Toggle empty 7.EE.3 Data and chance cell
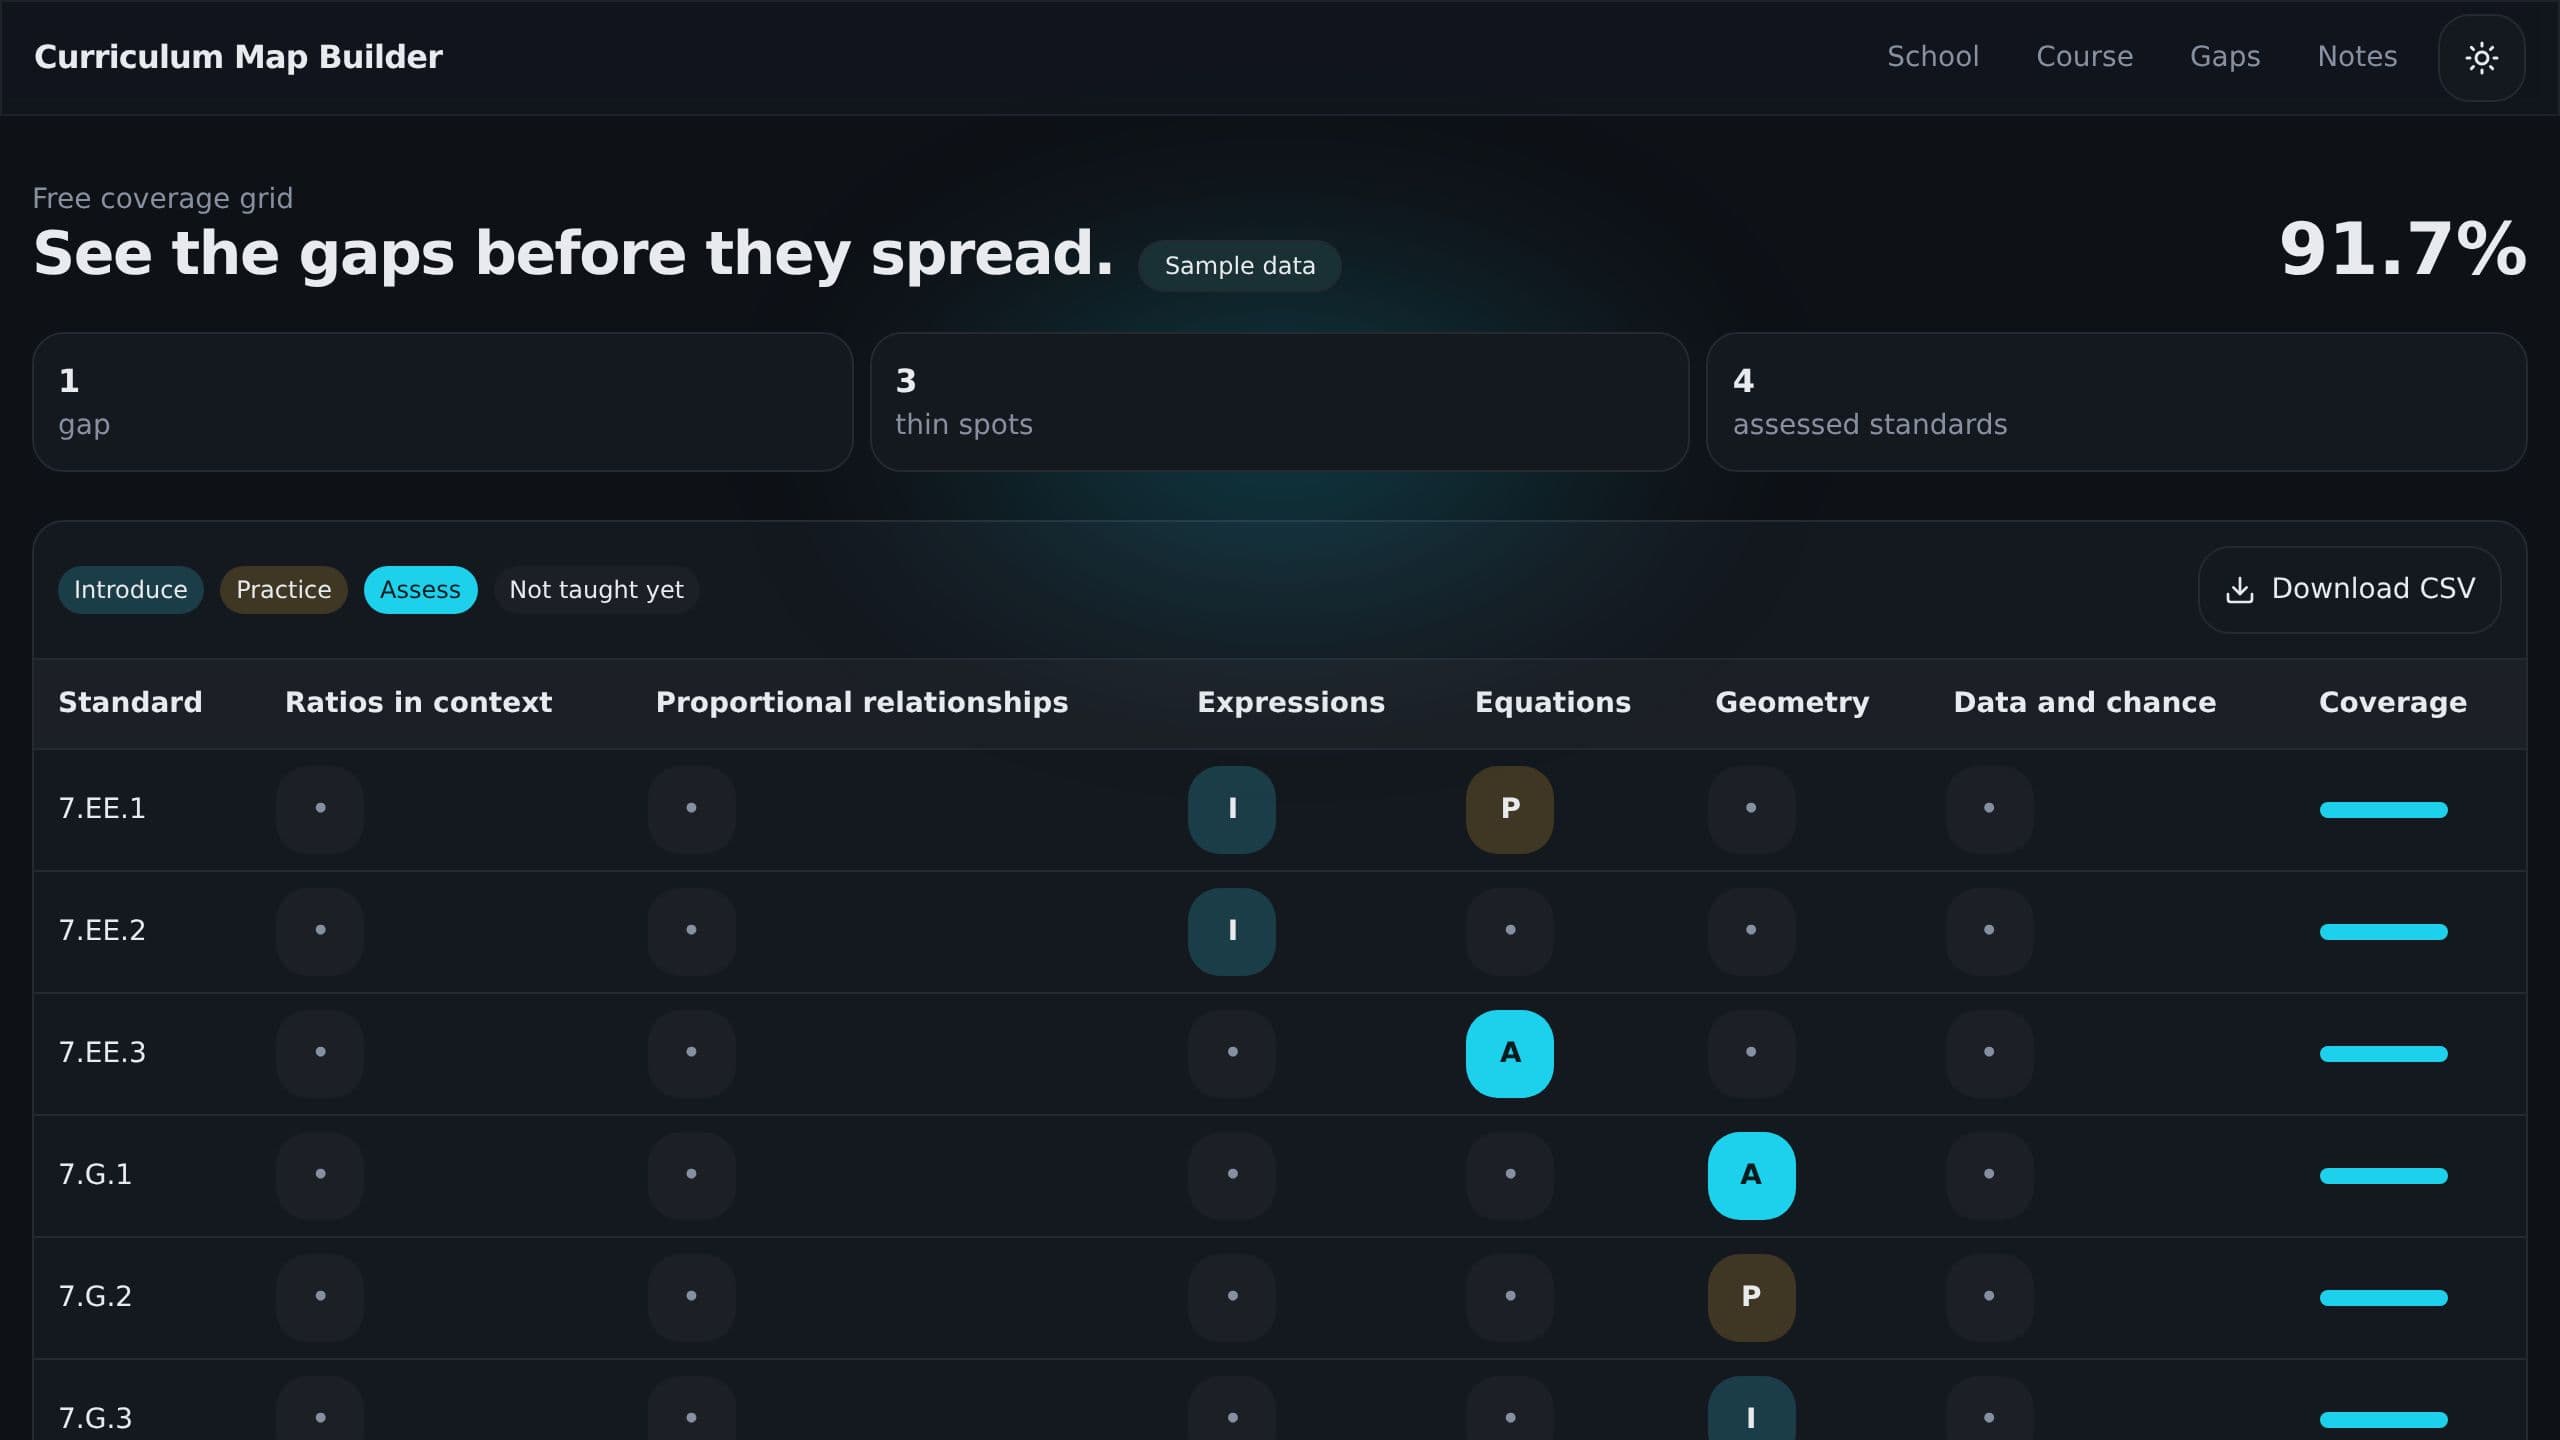 click(1989, 1053)
